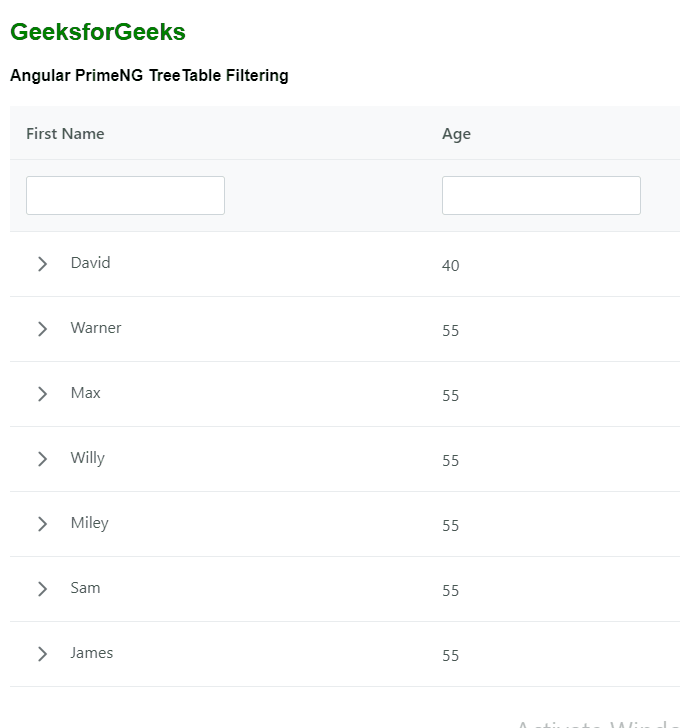
Task: Select the Miley name cell
Action: (89, 523)
